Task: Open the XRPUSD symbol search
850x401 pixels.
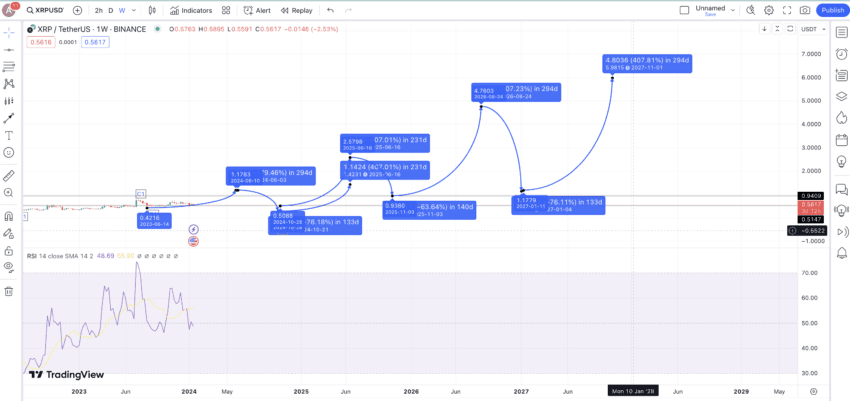Action: [46, 10]
